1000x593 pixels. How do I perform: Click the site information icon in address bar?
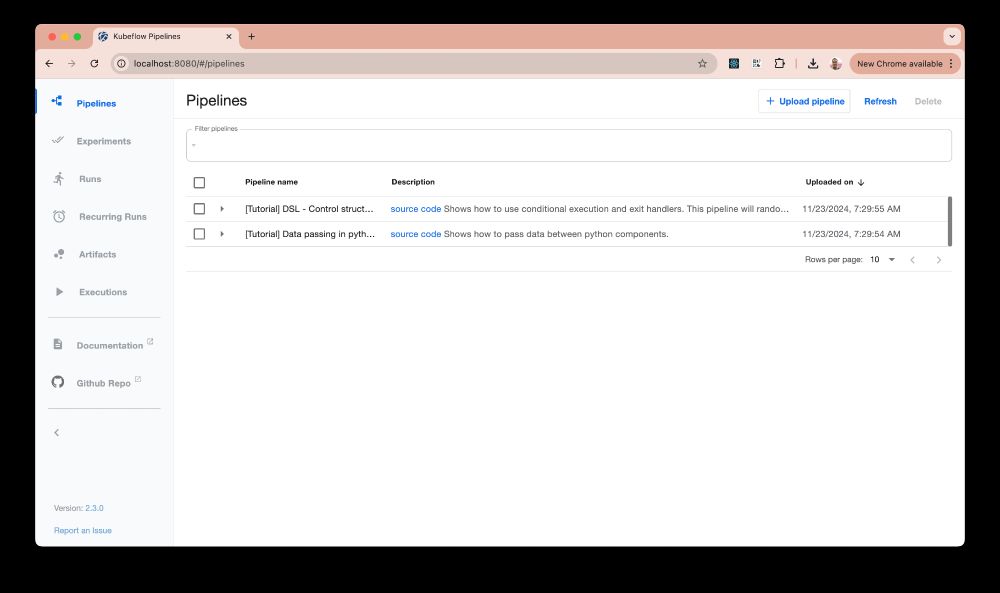point(121,64)
